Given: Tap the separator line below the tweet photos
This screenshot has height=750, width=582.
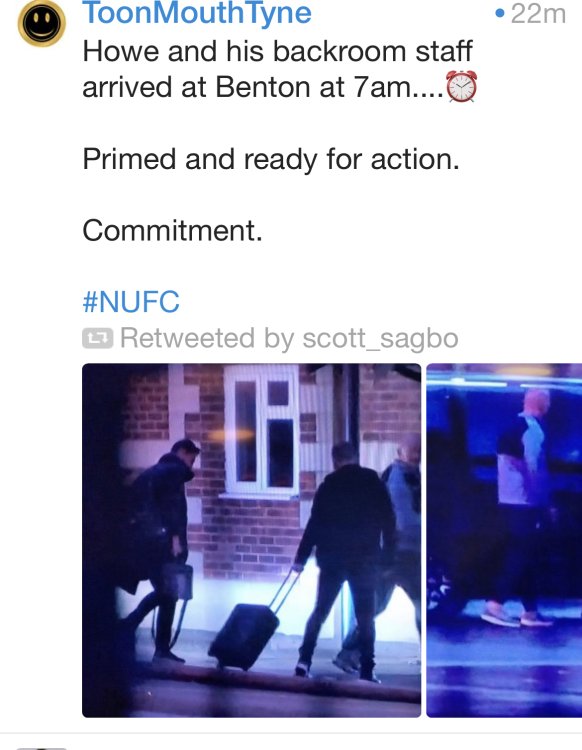Looking at the screenshot, I should point(291,733).
